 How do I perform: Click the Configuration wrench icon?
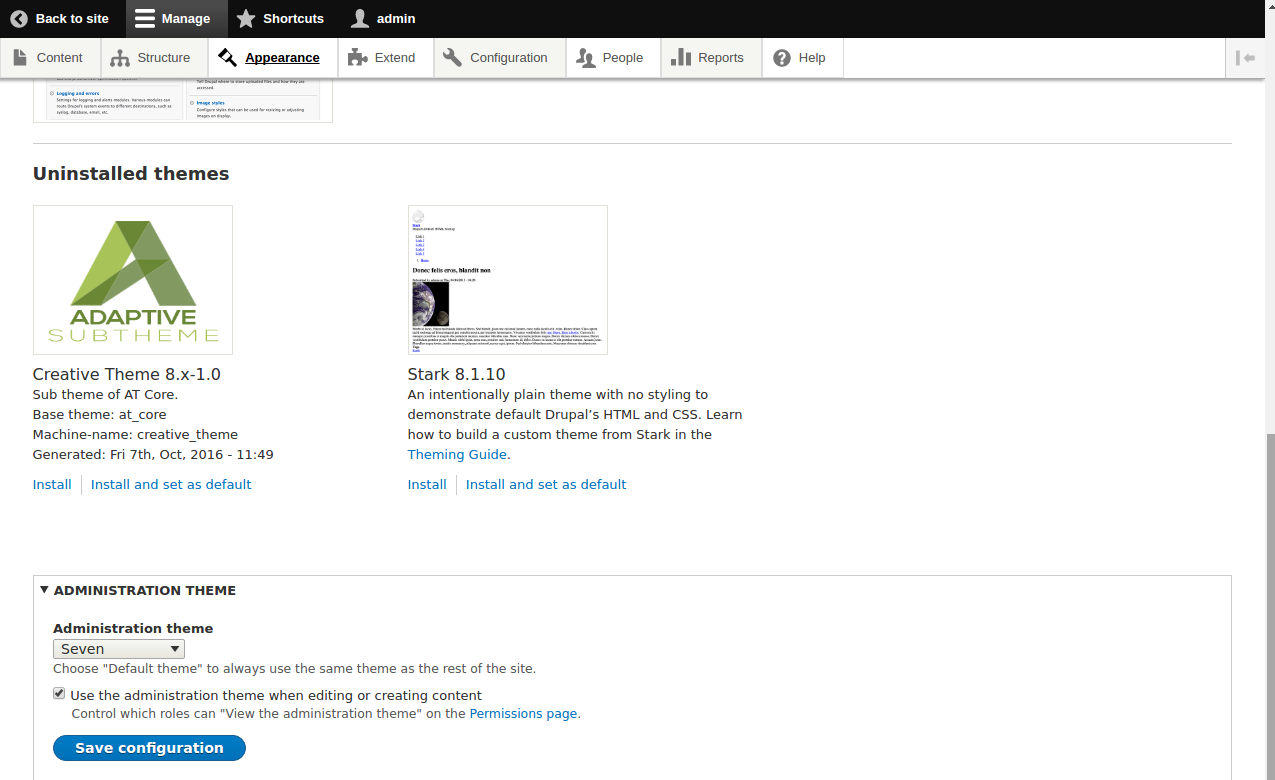pyautogui.click(x=452, y=58)
